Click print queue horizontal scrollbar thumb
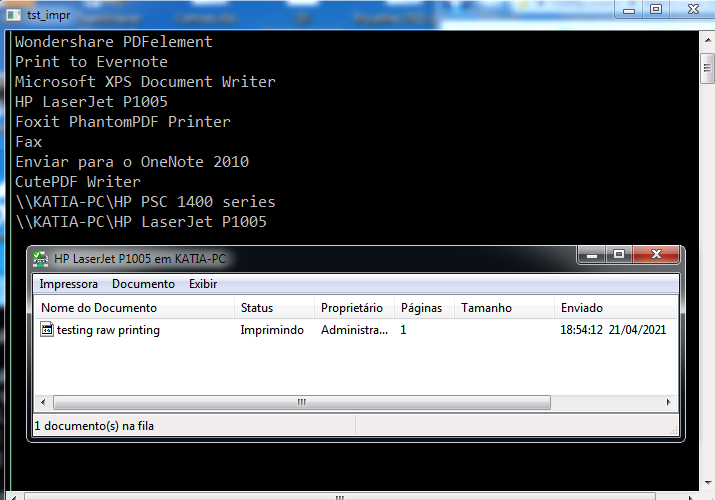This screenshot has height=500, width=715. [302, 402]
